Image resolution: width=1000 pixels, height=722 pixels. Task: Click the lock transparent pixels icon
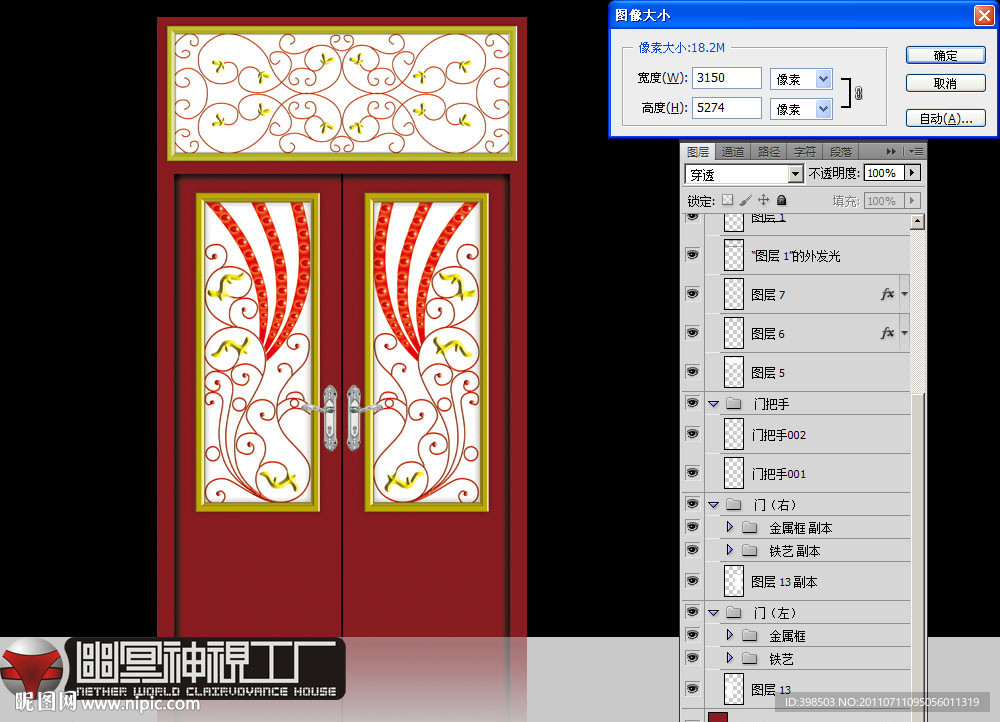(x=728, y=200)
